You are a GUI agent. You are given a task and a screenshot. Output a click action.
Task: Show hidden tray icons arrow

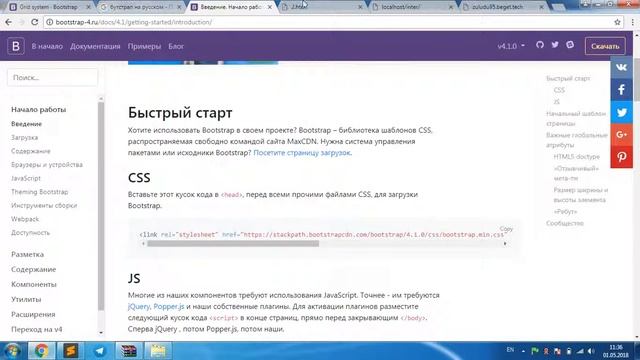(x=523, y=351)
